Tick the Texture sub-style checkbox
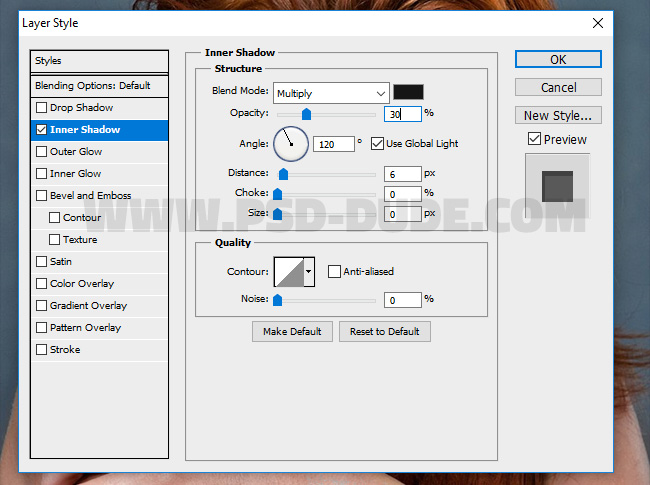 coord(54,240)
